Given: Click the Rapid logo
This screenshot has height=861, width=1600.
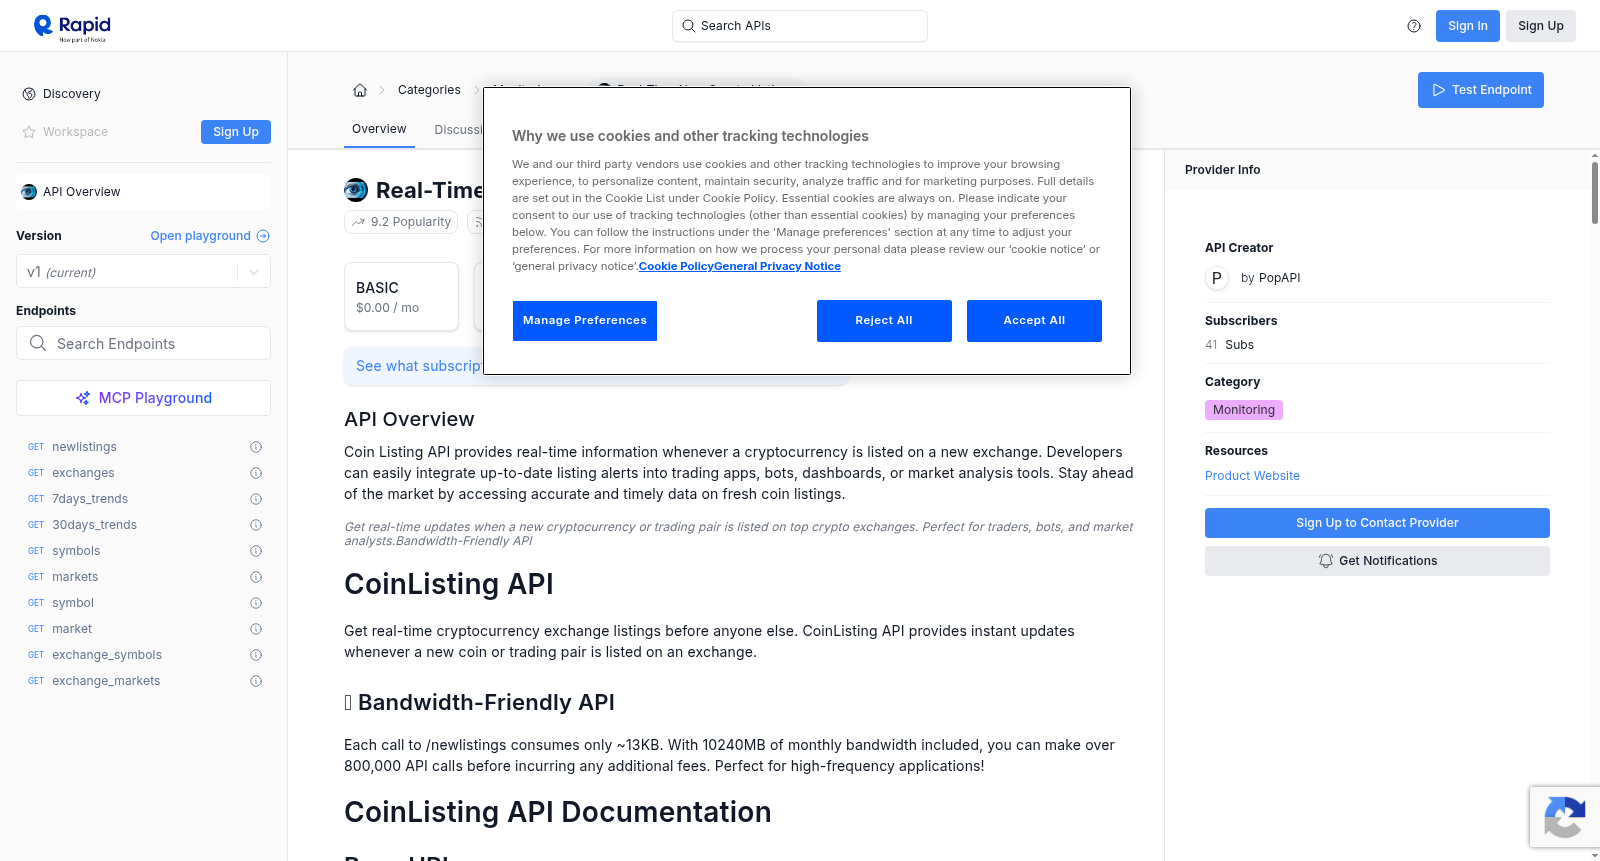Looking at the screenshot, I should pos(72,27).
